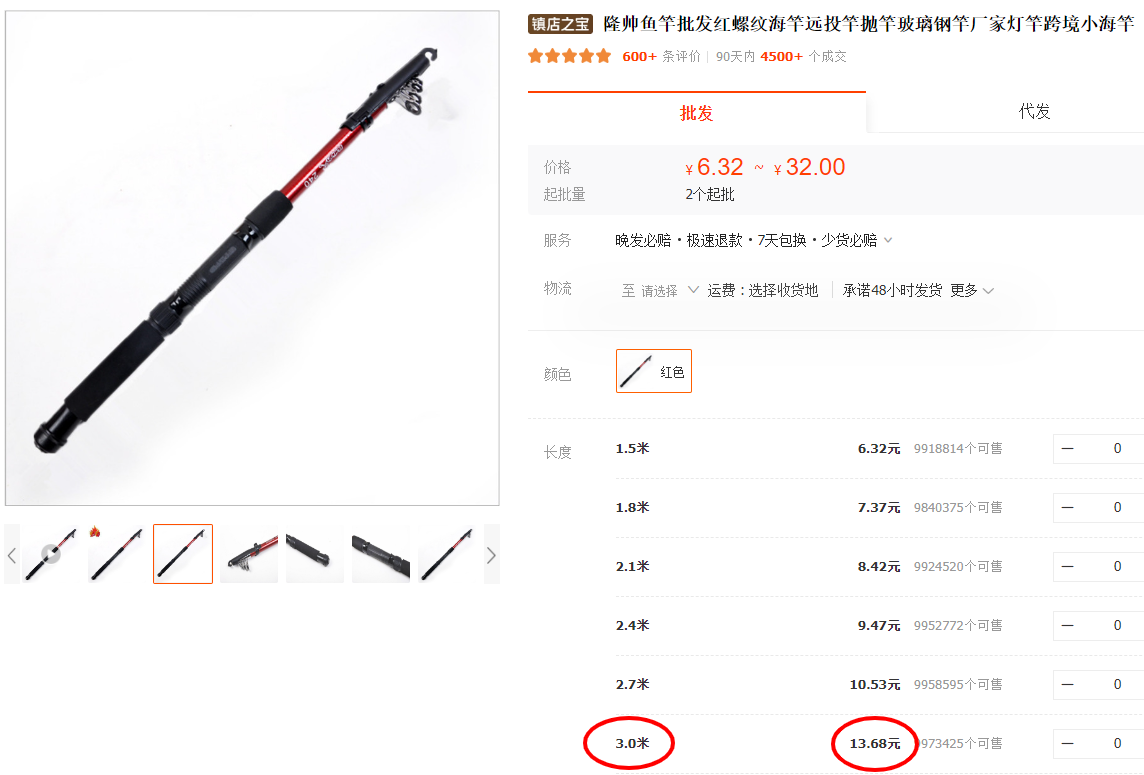
Task: Open the 请选择 destination dropdown
Action: point(660,290)
